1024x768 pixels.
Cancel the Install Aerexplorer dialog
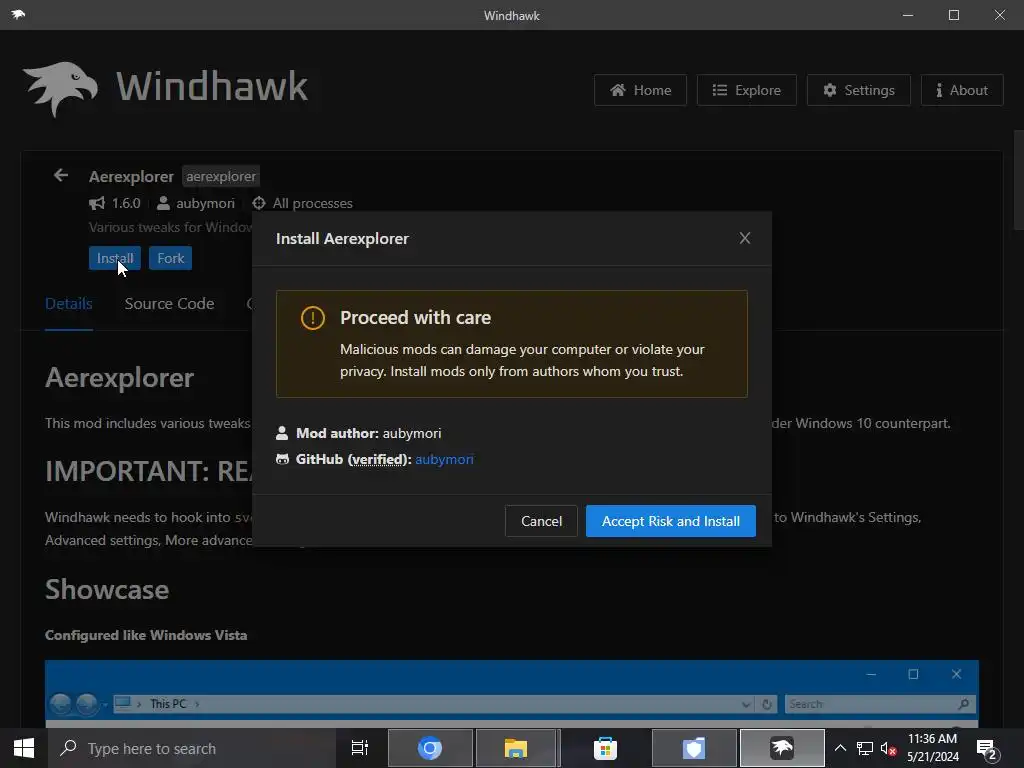point(541,521)
